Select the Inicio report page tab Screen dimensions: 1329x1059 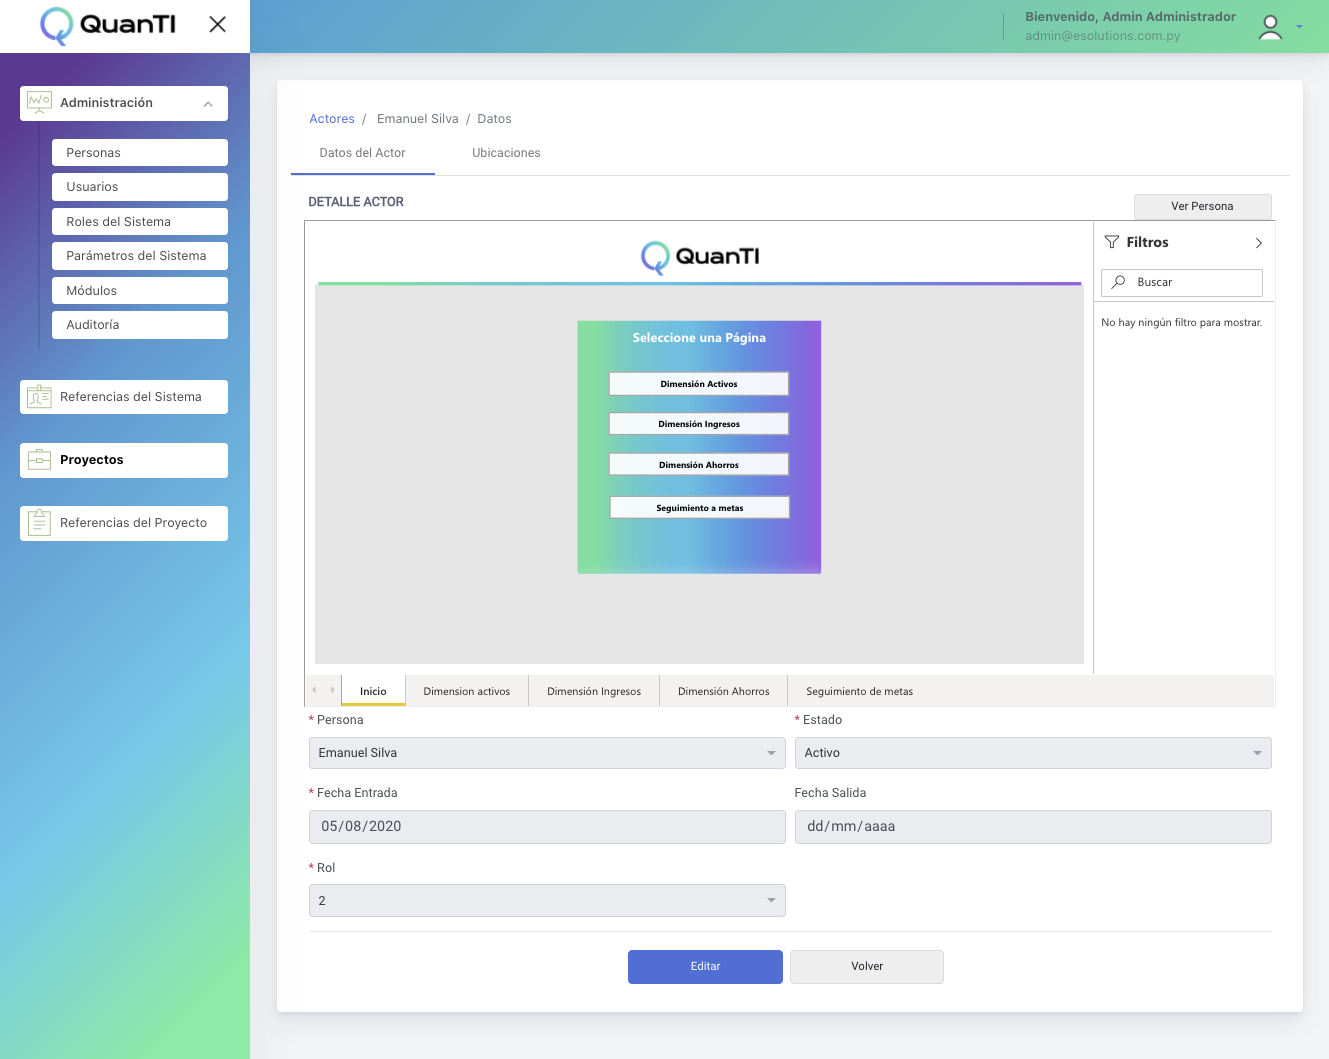coord(373,691)
